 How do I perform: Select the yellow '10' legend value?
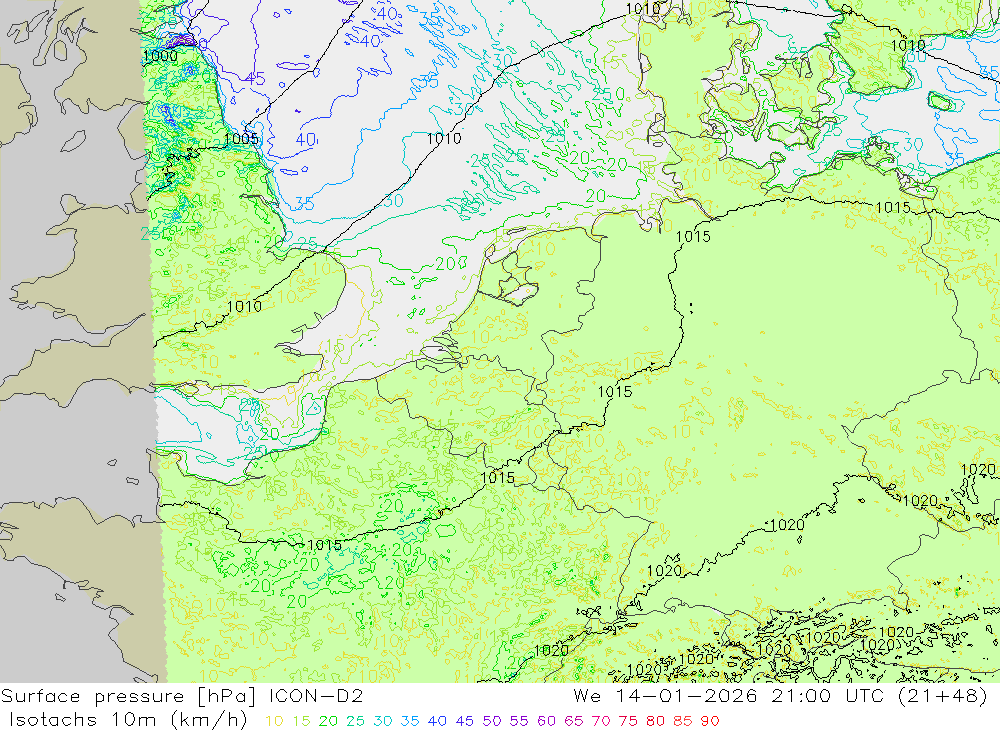coord(274,721)
